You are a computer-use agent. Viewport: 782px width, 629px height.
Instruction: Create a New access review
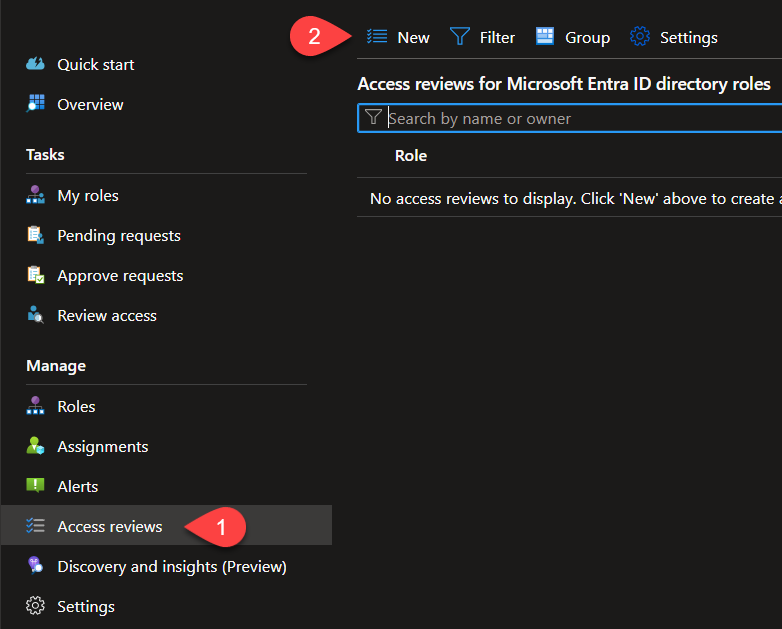(x=413, y=37)
